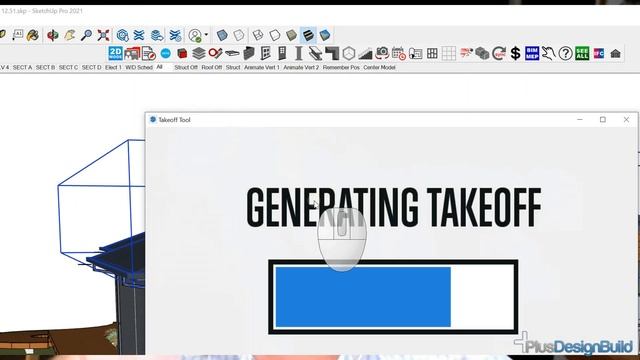Switch to the Struct scene tab
Screen dimensions: 640x360
[233, 67]
